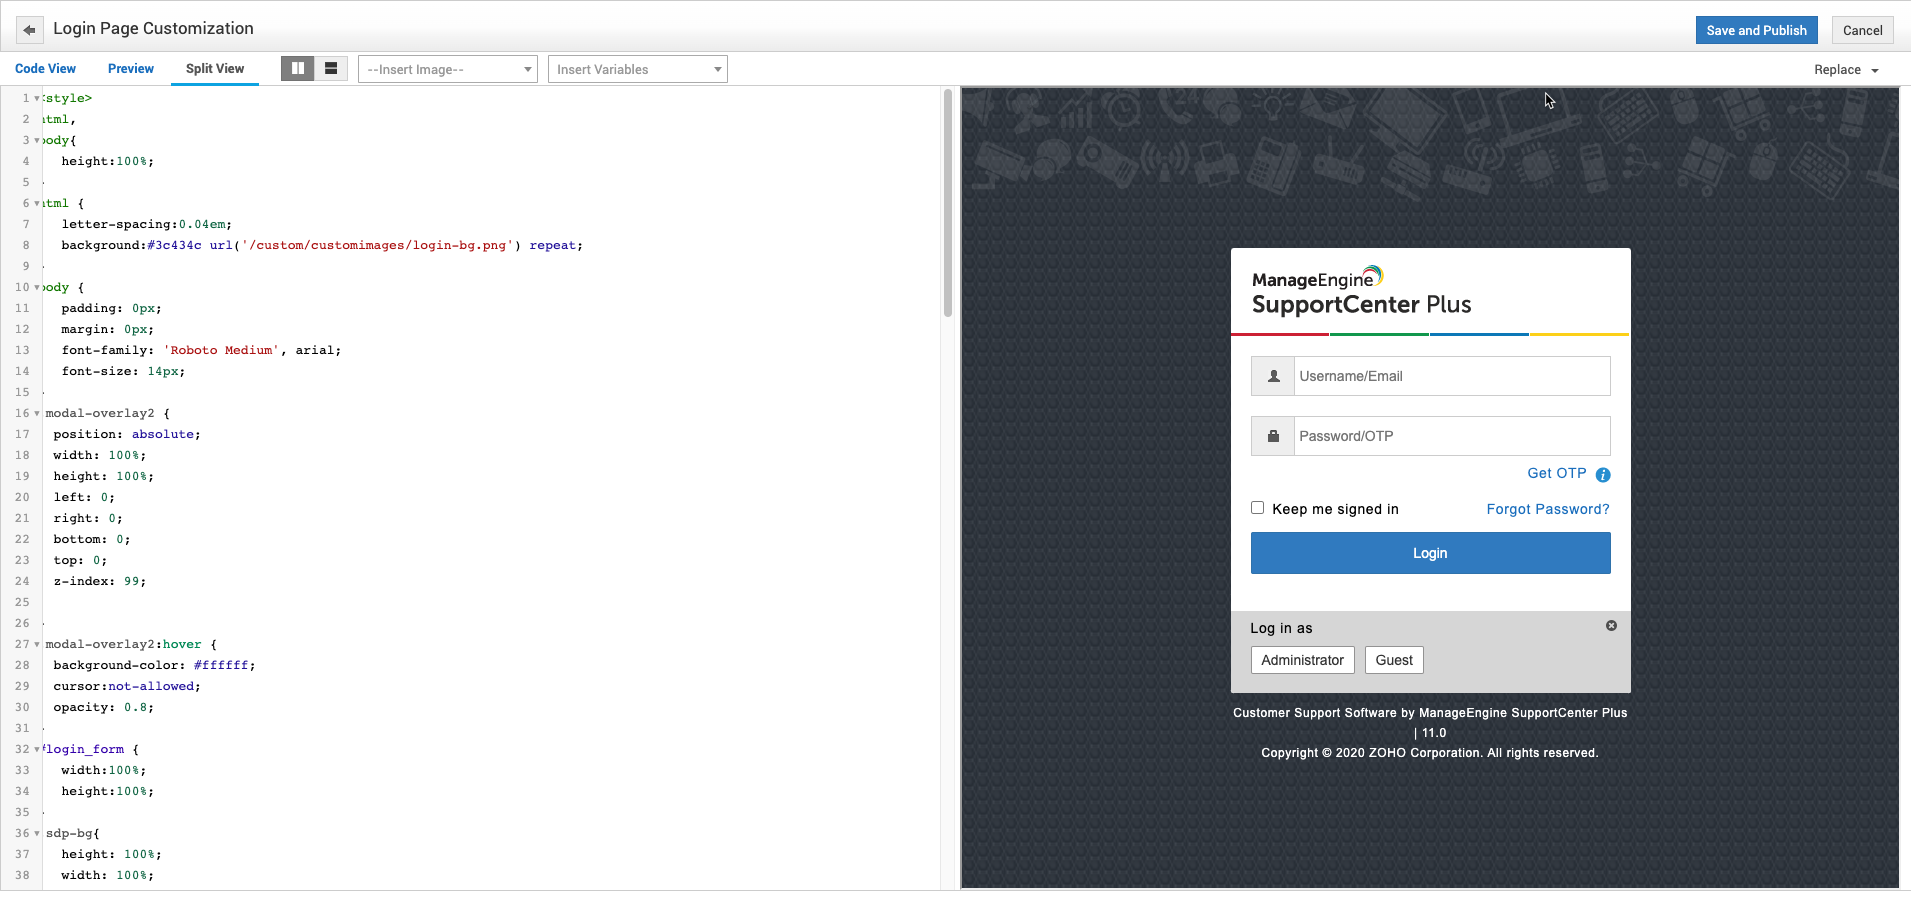Collapse the sdp-bg block at line 36
Image resolution: width=1911 pixels, height=897 pixels.
click(37, 833)
